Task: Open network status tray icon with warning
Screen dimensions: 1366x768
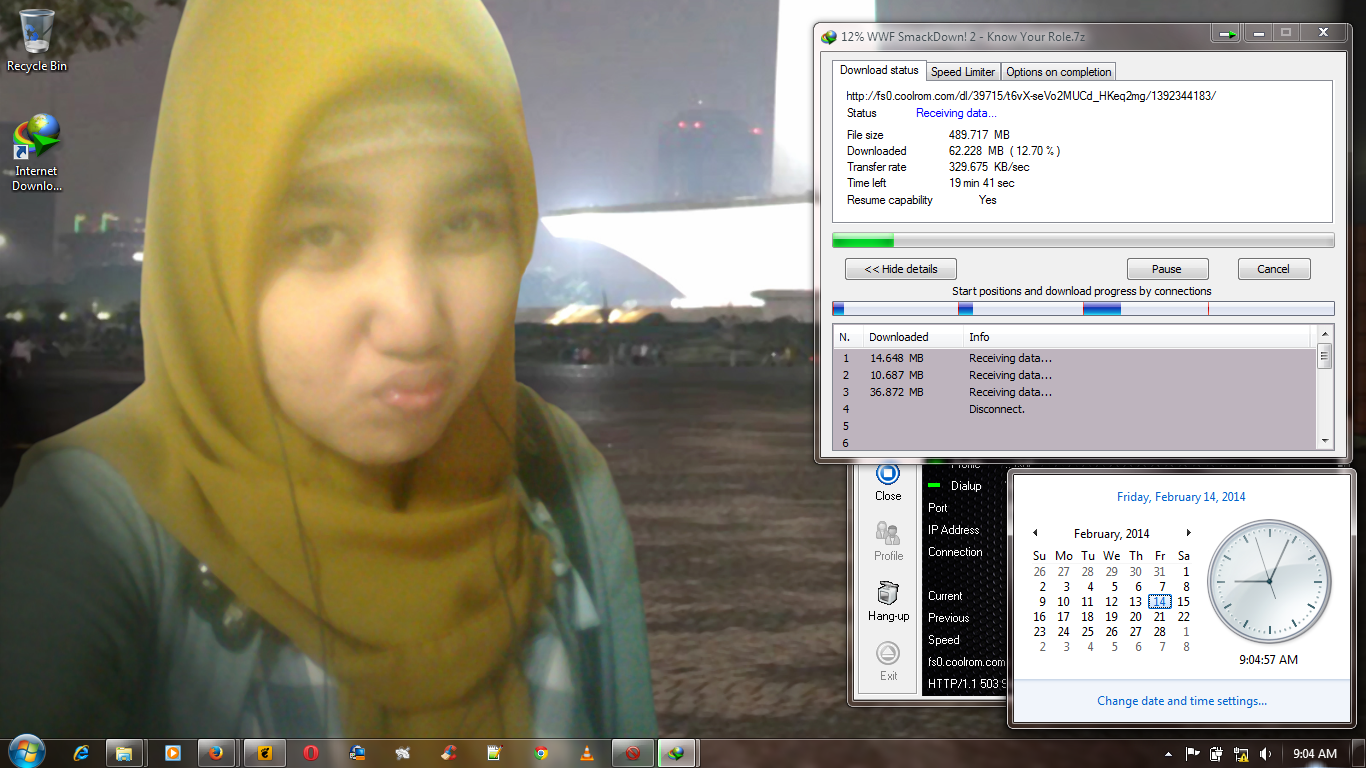Action: coord(1241,754)
